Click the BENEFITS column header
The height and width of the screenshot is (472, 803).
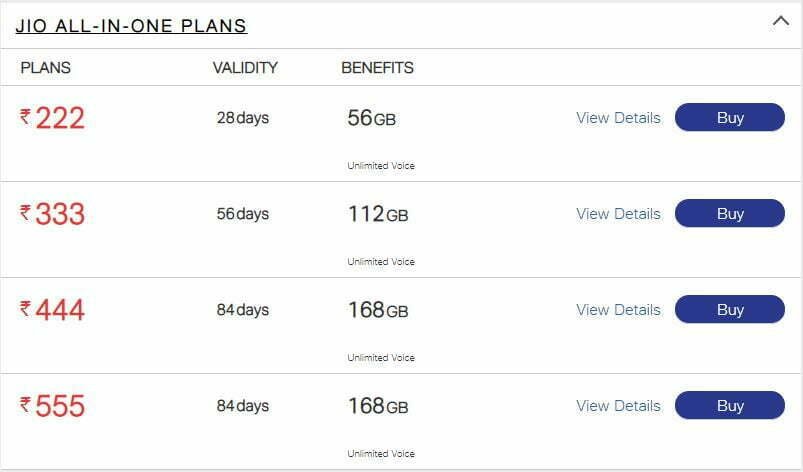click(377, 68)
